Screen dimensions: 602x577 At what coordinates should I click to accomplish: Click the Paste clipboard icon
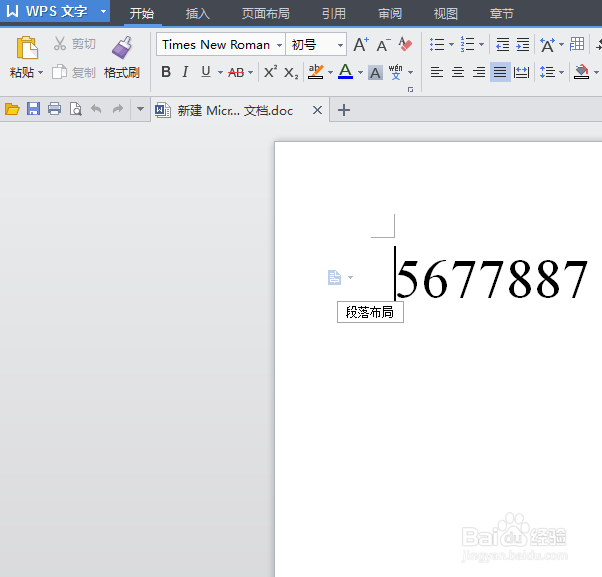[x=27, y=48]
